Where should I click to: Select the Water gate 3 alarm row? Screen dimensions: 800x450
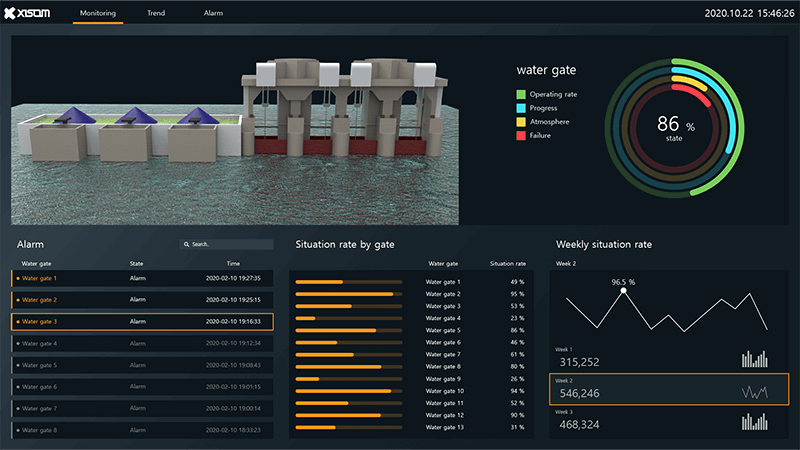[x=140, y=322]
